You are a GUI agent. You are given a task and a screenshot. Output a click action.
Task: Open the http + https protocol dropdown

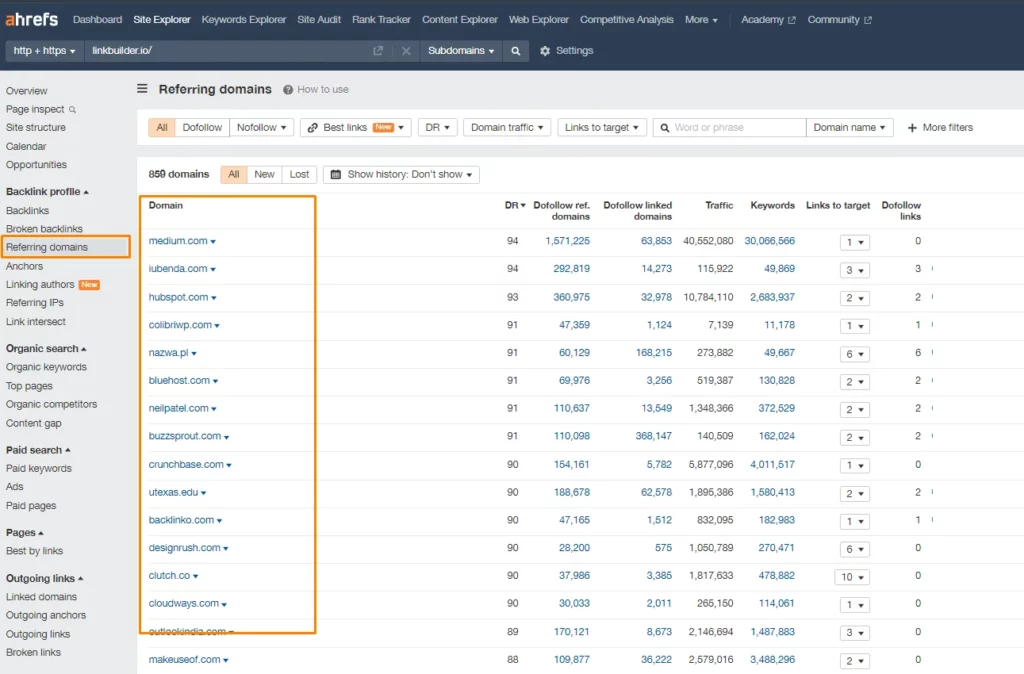pos(44,50)
